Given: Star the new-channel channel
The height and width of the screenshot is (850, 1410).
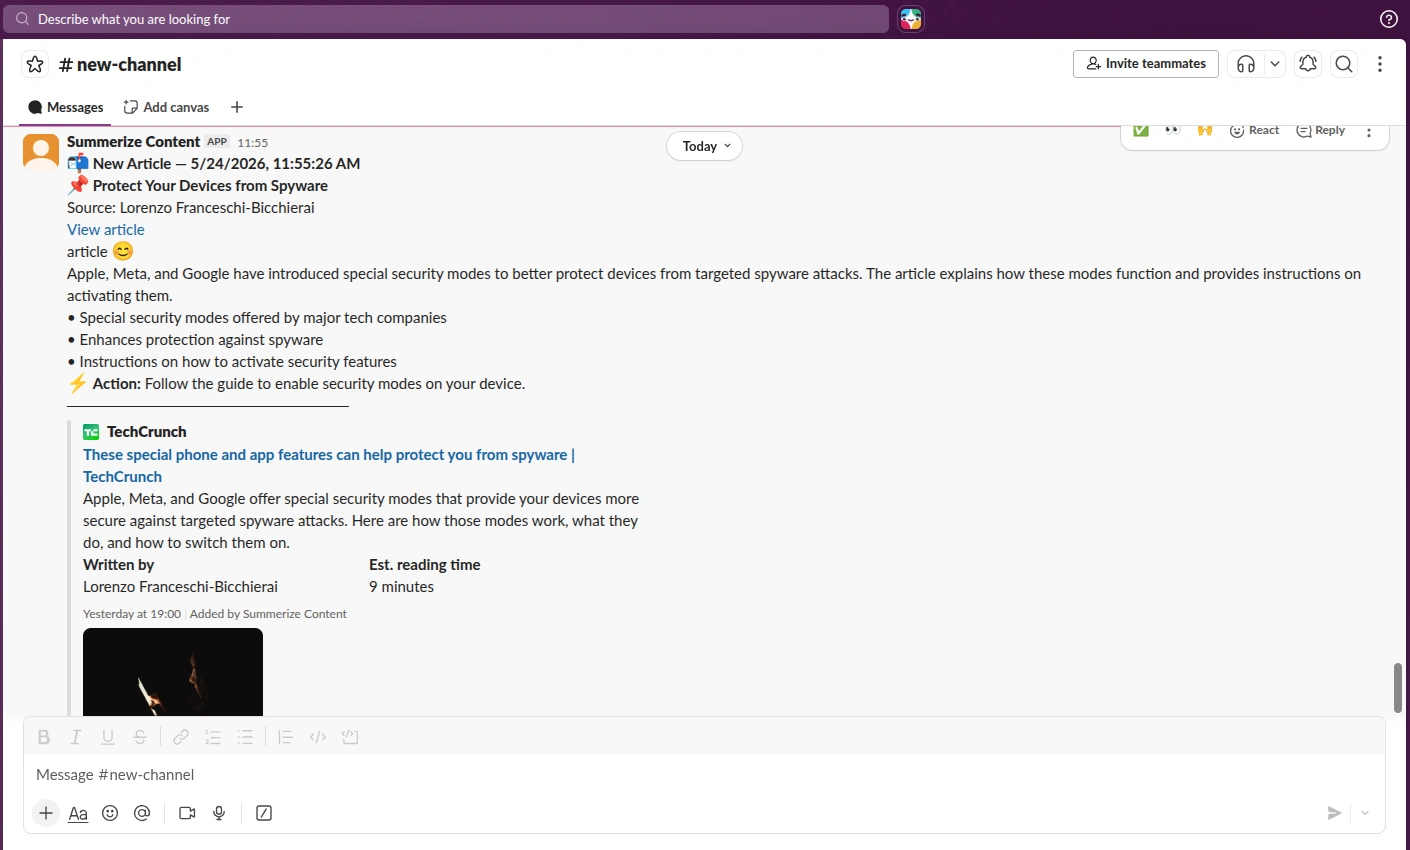Looking at the screenshot, I should coord(35,64).
